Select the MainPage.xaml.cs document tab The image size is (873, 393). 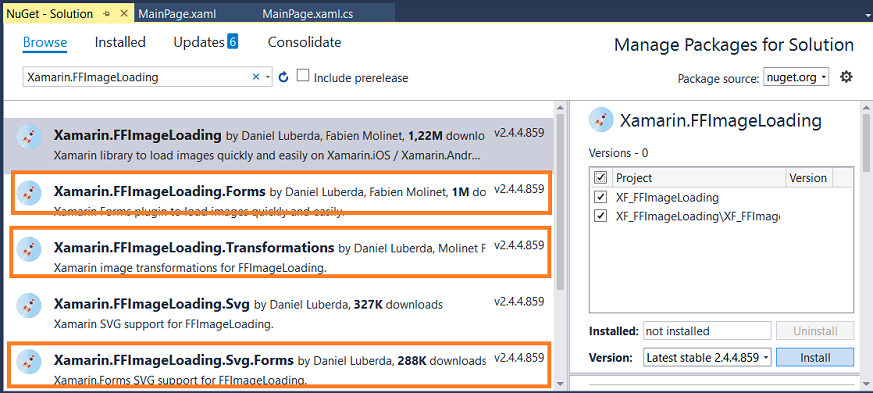point(307,14)
